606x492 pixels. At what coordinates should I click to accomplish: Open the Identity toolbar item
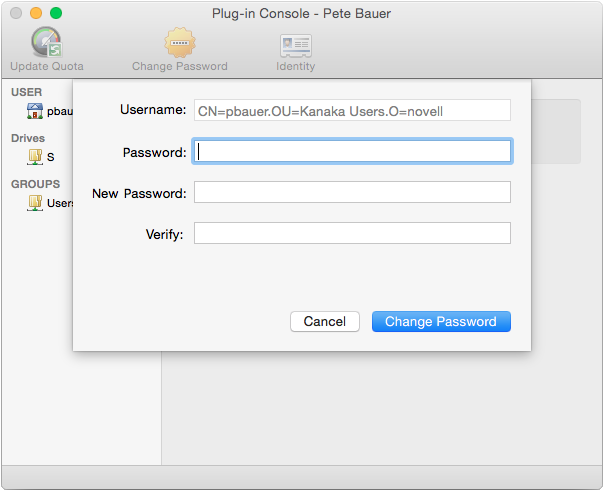[x=295, y=44]
